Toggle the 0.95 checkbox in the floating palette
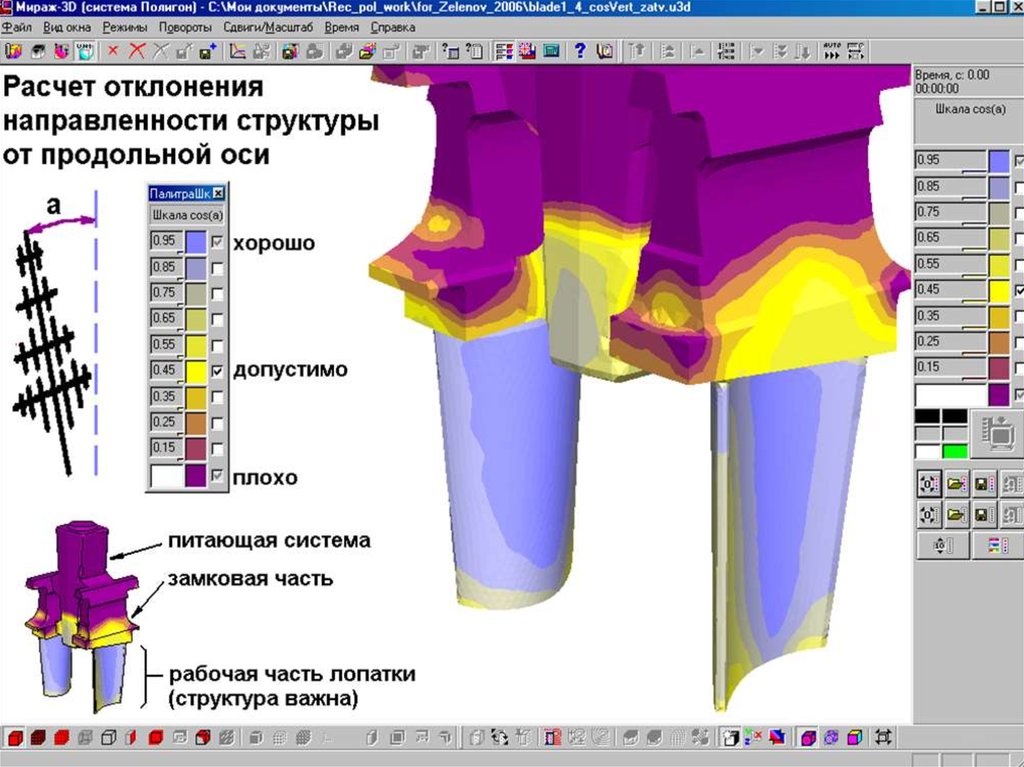Screen dimensions: 1024x767 (x=217, y=241)
